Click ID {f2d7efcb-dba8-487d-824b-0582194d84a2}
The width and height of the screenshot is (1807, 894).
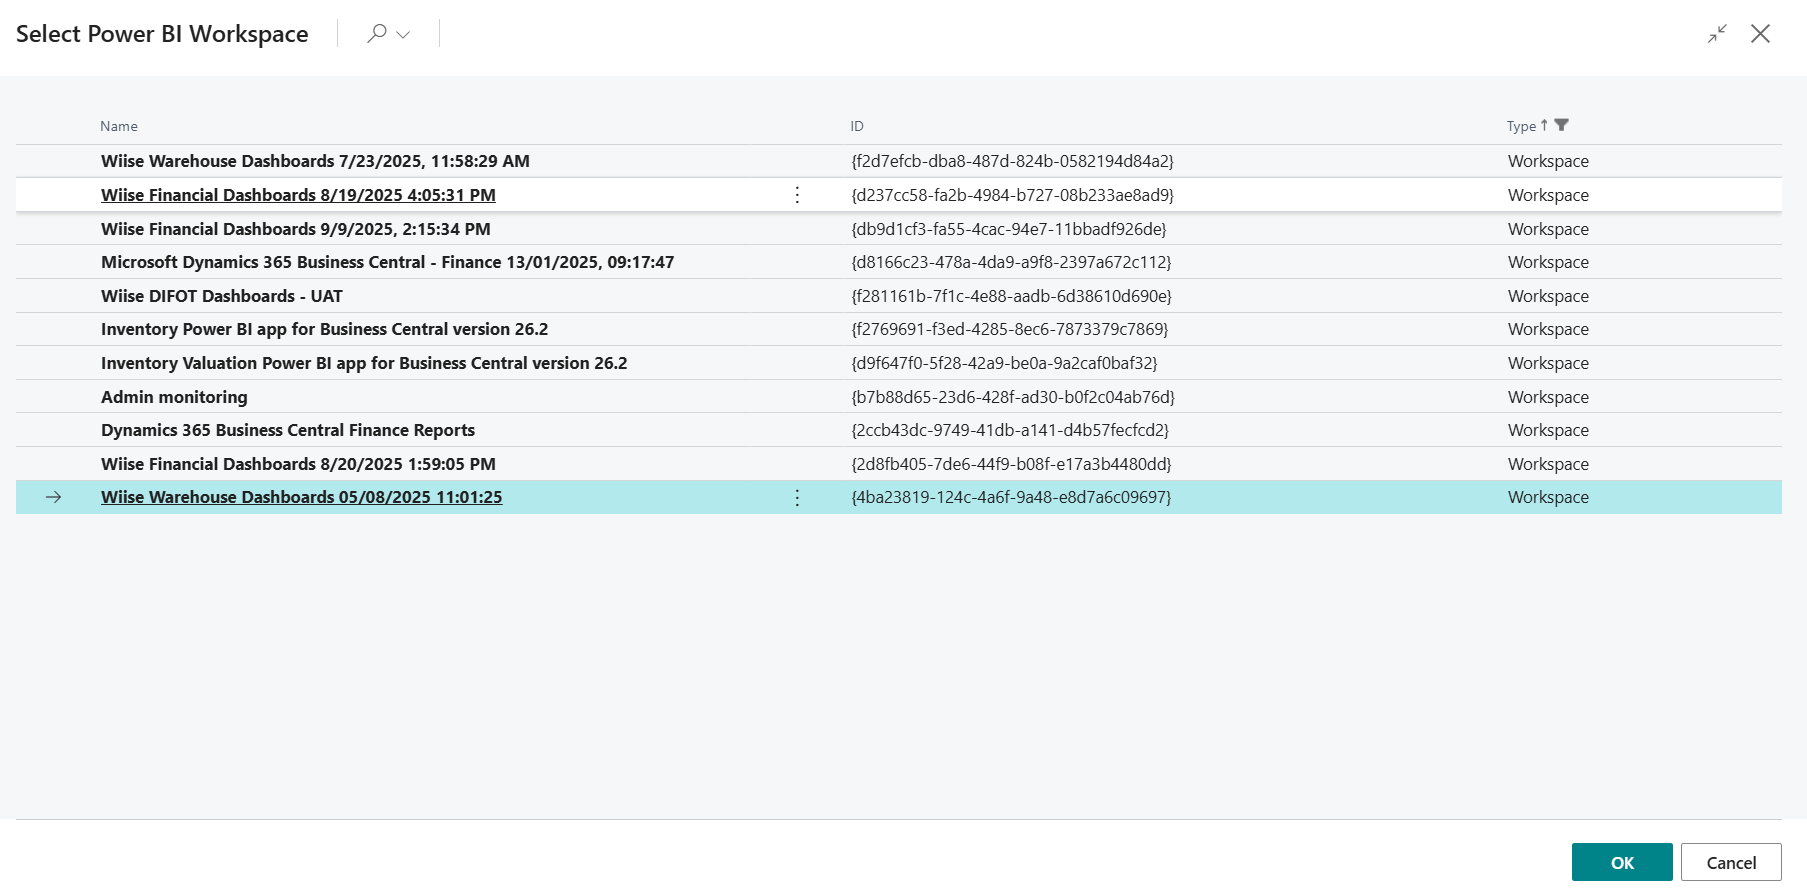click(1012, 161)
